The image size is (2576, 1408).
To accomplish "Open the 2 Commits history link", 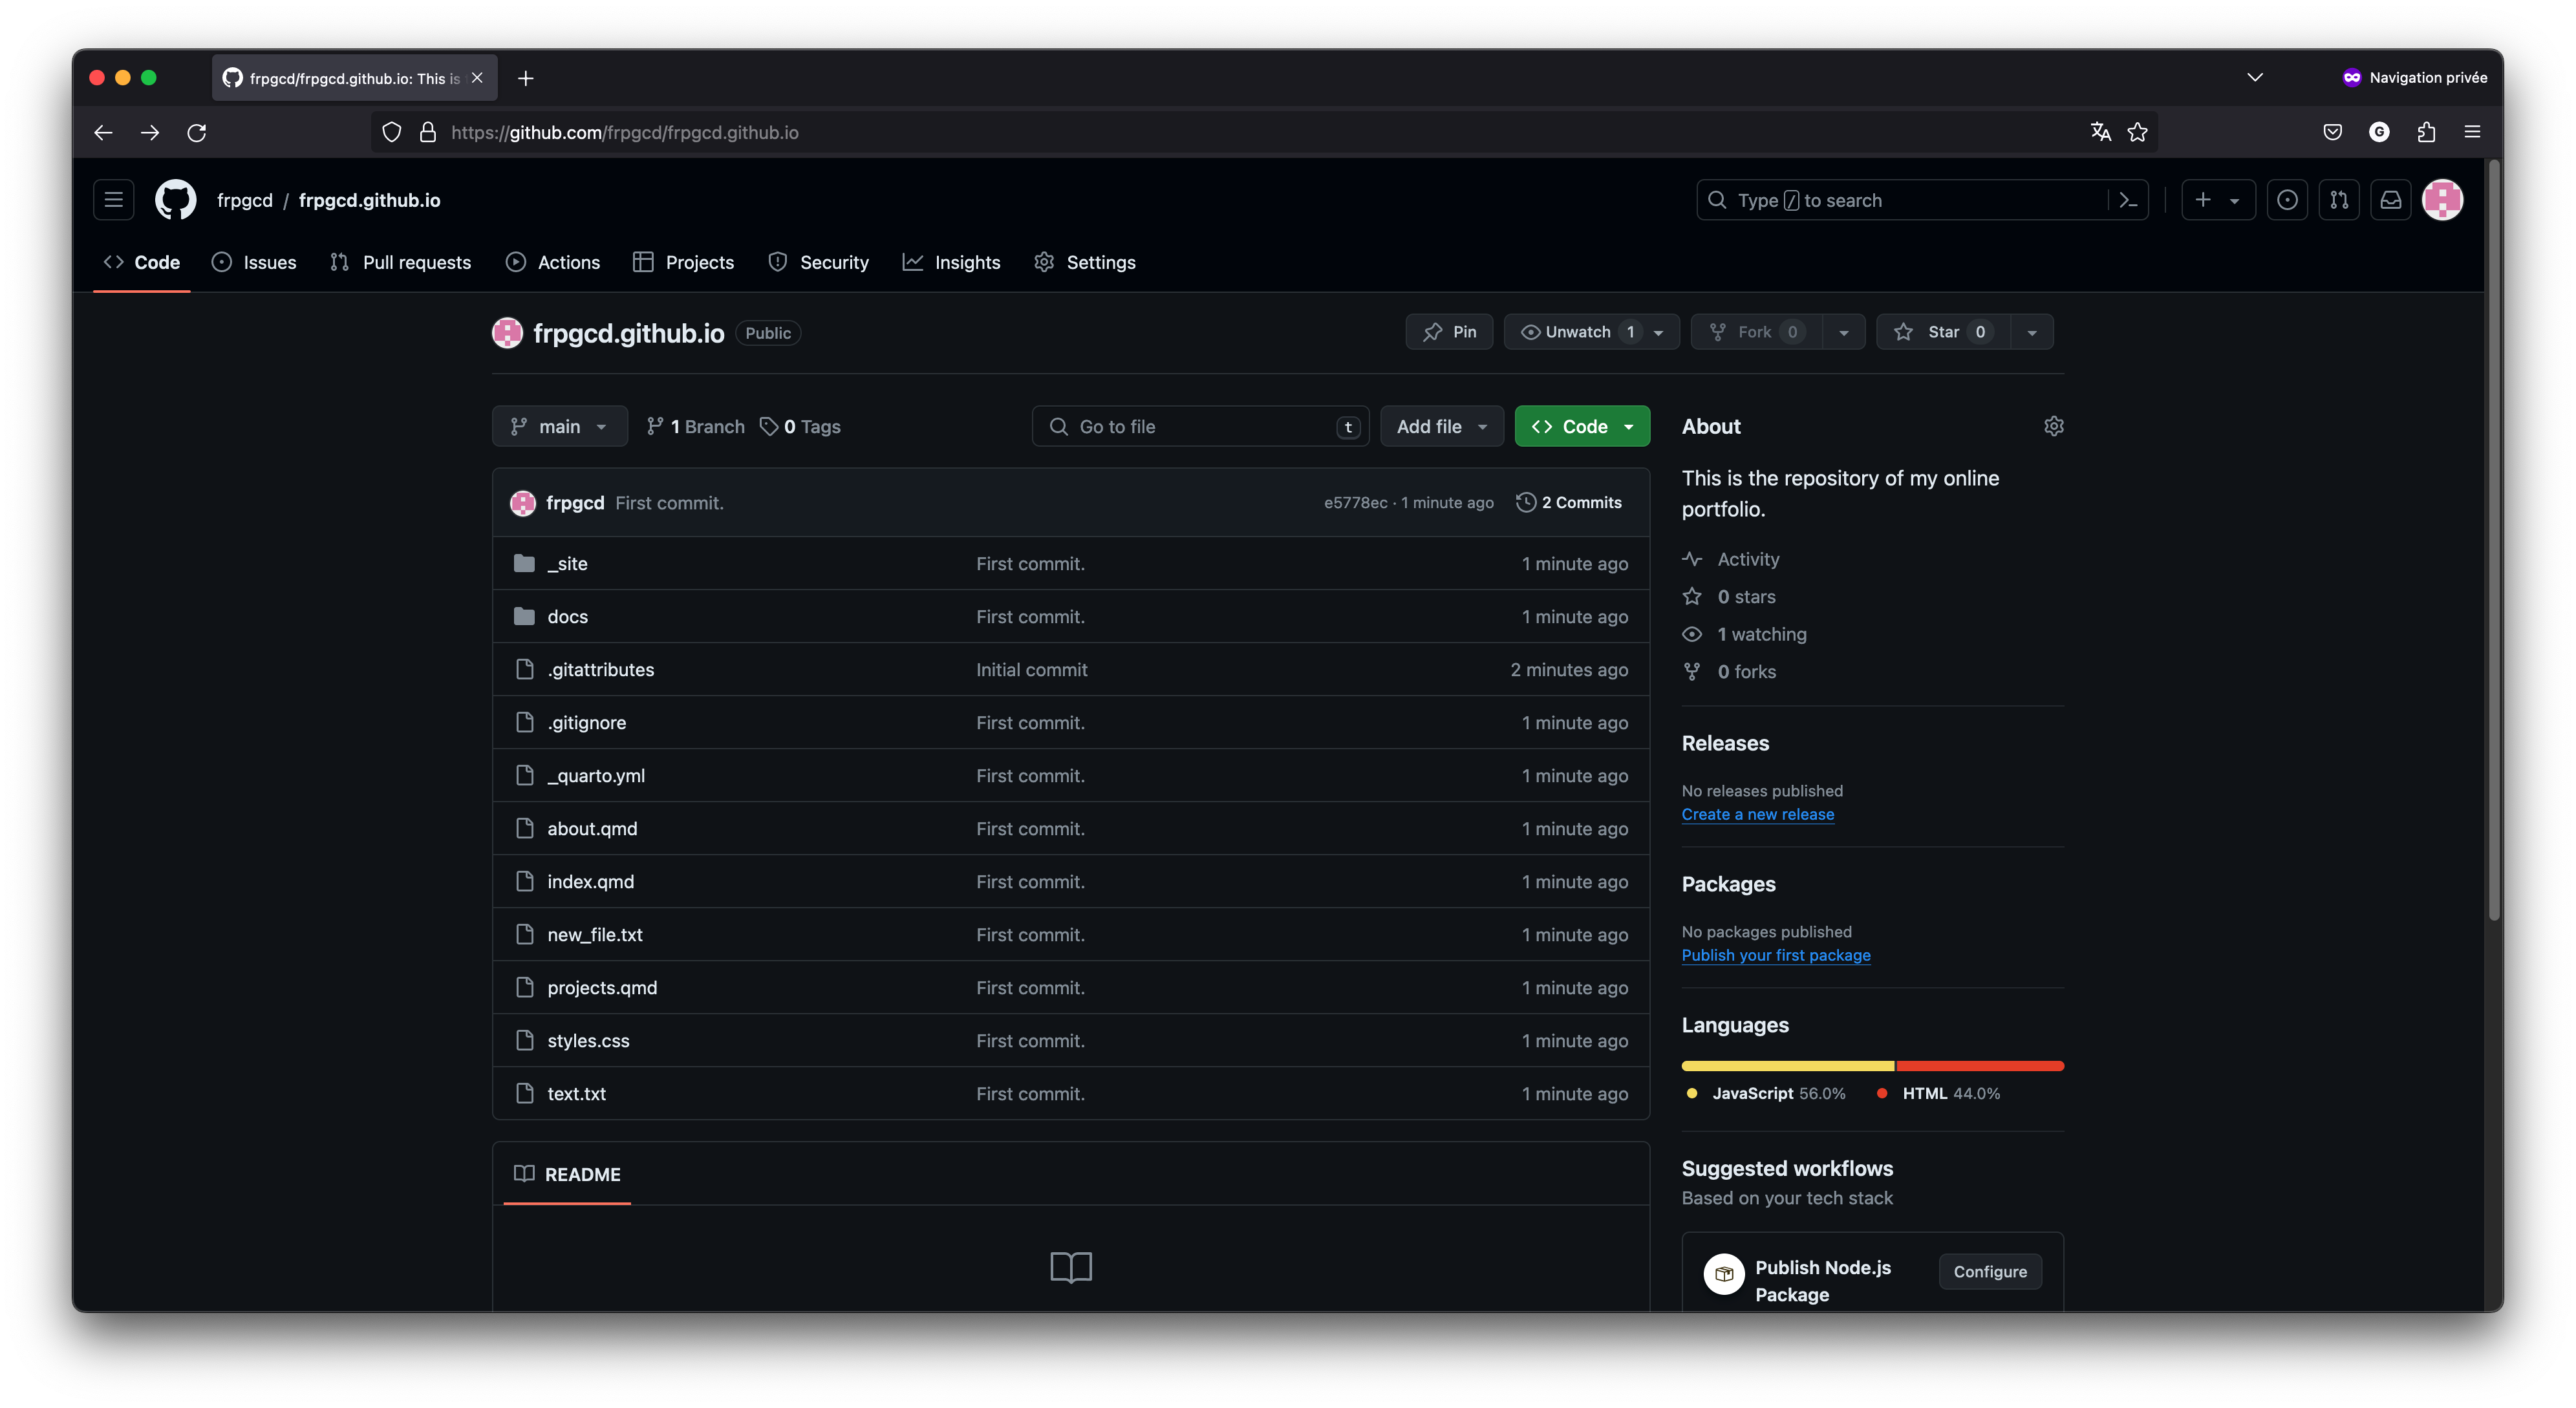I will [x=1570, y=502].
